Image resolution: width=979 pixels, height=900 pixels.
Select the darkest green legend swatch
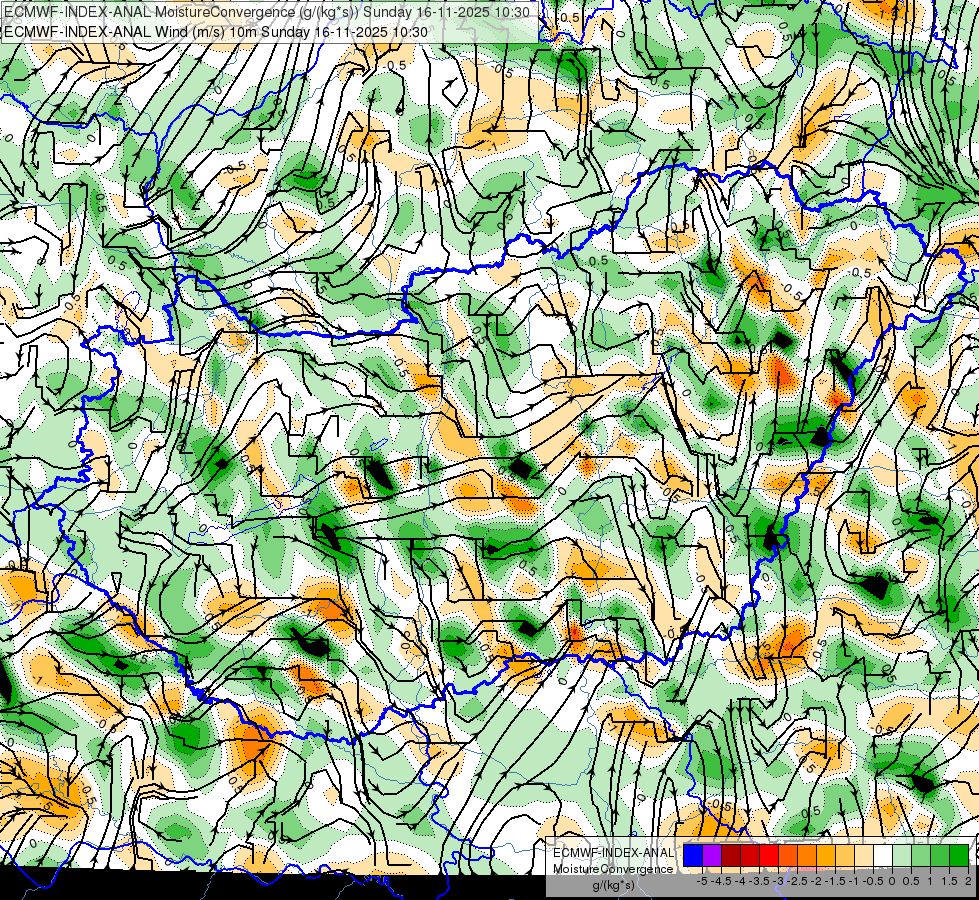coord(959,855)
